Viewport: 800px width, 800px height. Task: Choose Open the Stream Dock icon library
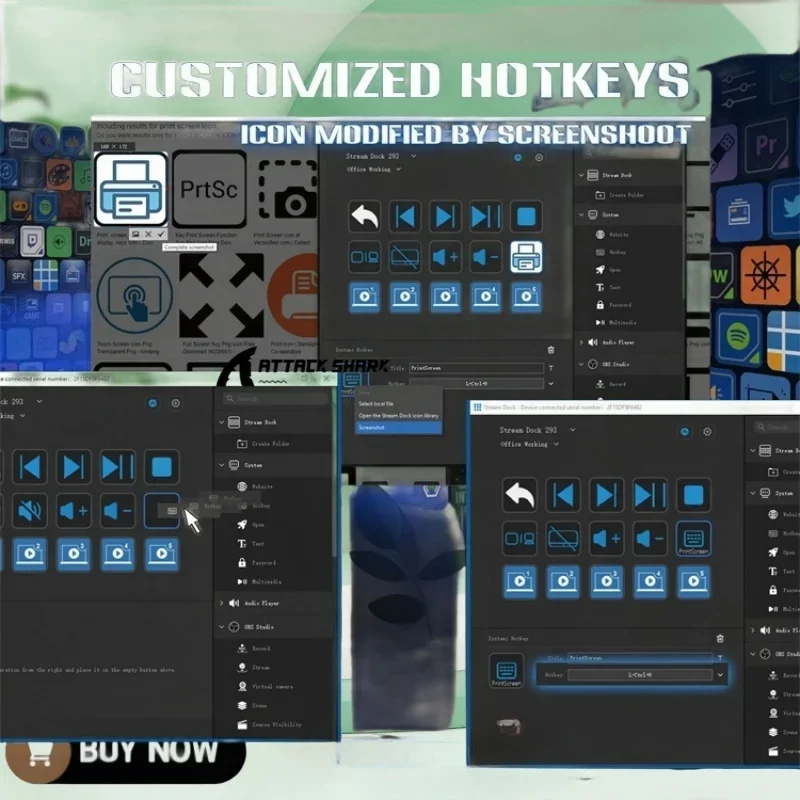pos(398,415)
